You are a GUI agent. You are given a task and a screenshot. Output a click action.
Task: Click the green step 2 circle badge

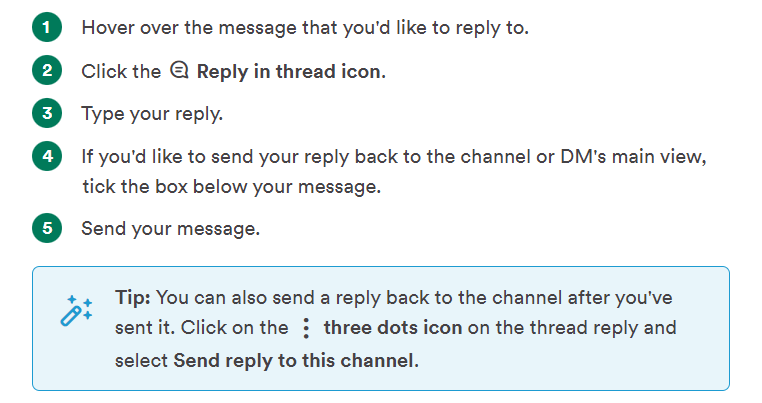tap(47, 70)
